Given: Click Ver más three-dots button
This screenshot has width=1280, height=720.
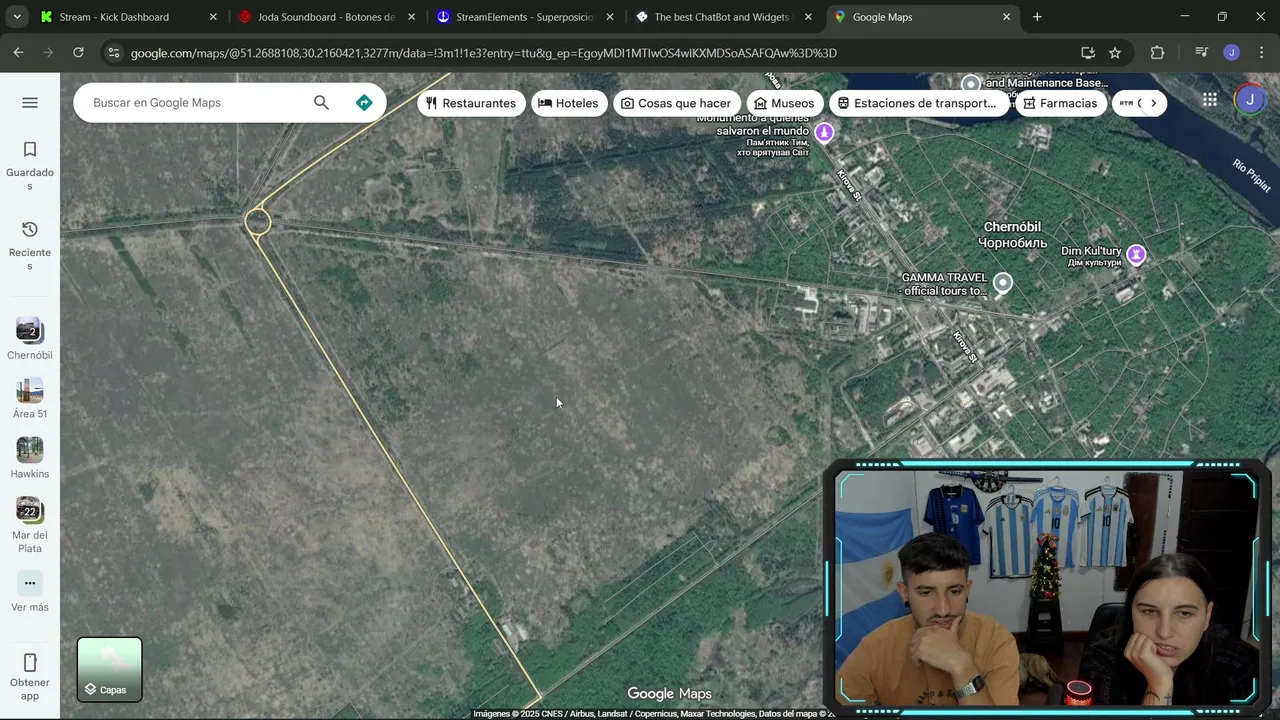Looking at the screenshot, I should (30, 583).
